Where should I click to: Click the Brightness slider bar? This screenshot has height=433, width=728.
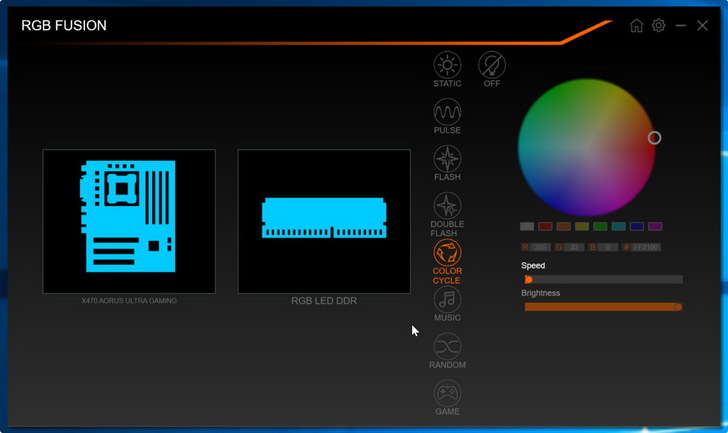(x=603, y=307)
